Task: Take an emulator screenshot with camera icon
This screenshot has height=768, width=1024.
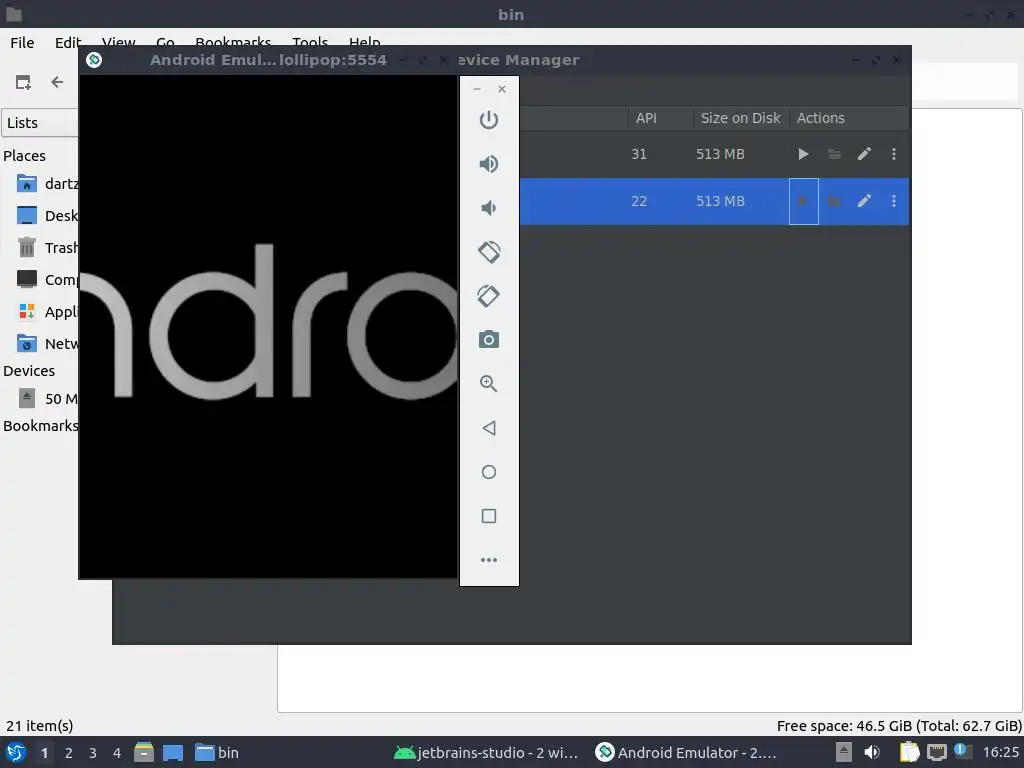Action: 488,340
